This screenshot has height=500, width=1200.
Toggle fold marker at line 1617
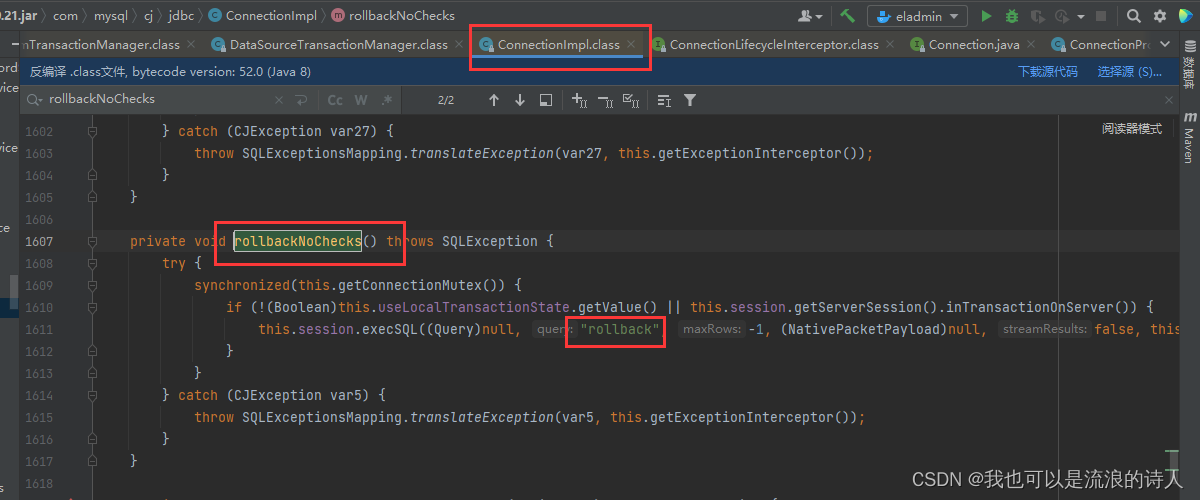tap(93, 461)
